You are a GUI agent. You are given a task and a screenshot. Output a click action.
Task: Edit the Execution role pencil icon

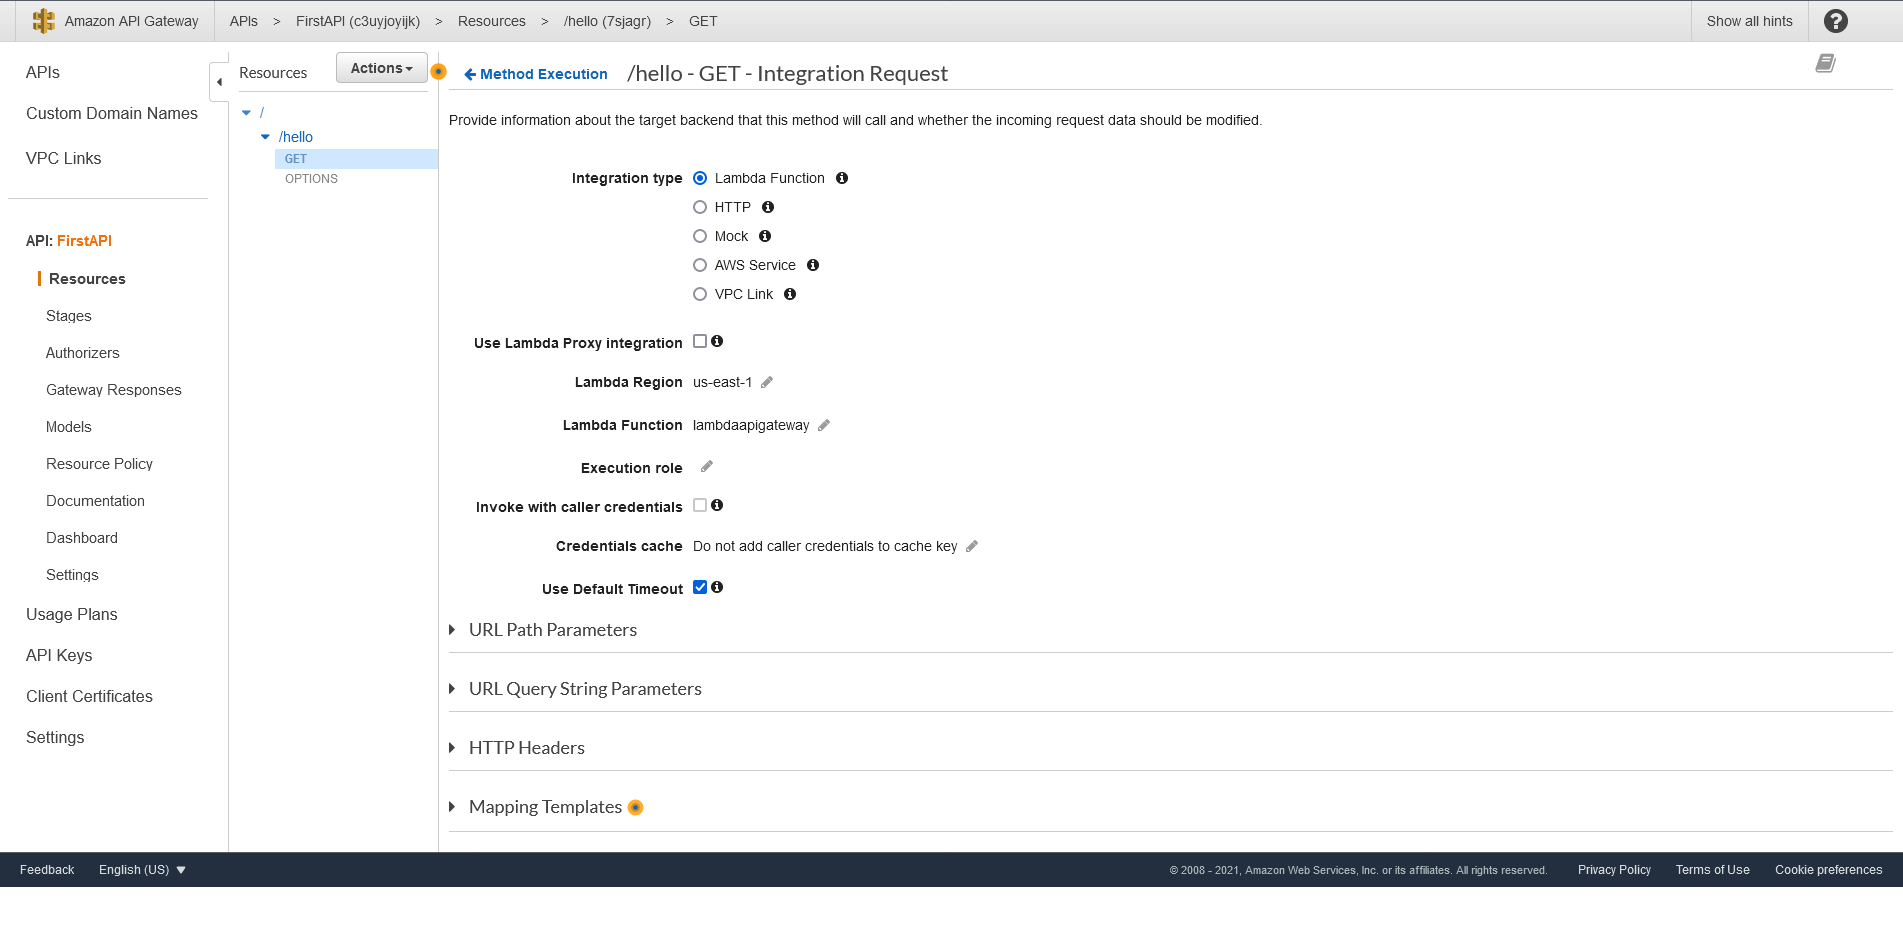tap(707, 466)
